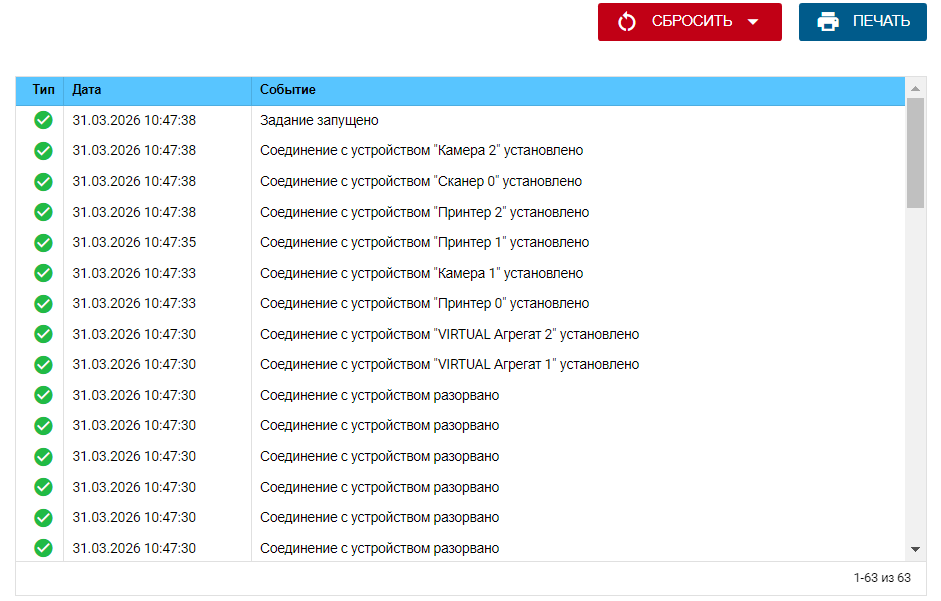This screenshot has height=601, width=941.
Task: Click the printer icon on ПЕЧАТЬ button
Action: coord(827,21)
